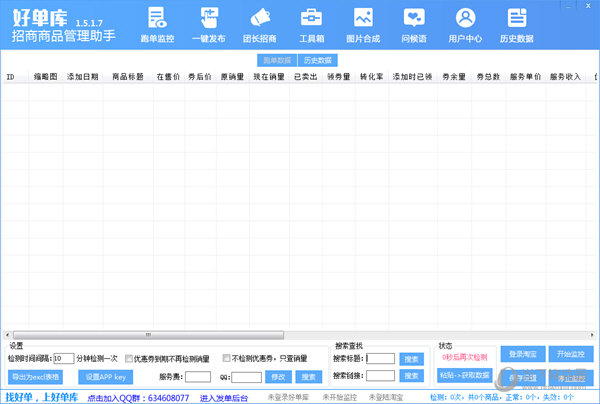Open the 跑单监控 module icon

[157, 25]
